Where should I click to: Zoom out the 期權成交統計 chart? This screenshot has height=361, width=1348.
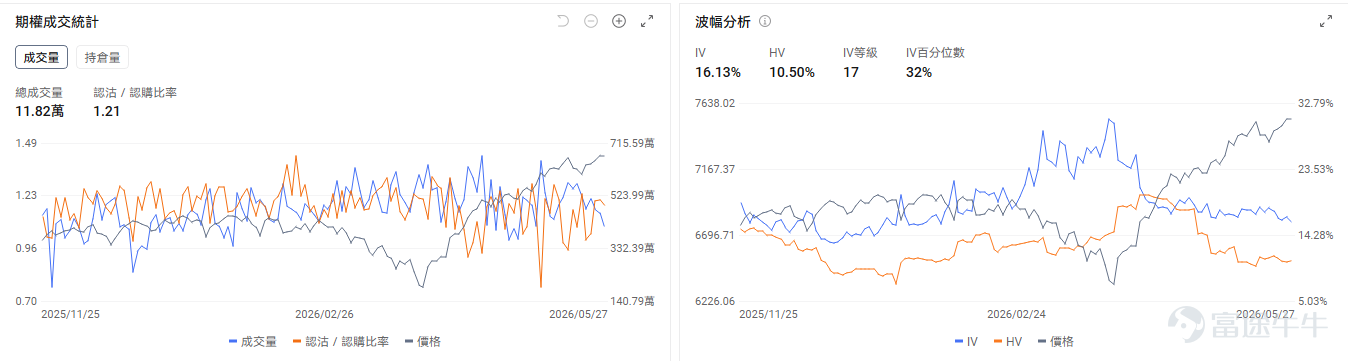tap(591, 21)
